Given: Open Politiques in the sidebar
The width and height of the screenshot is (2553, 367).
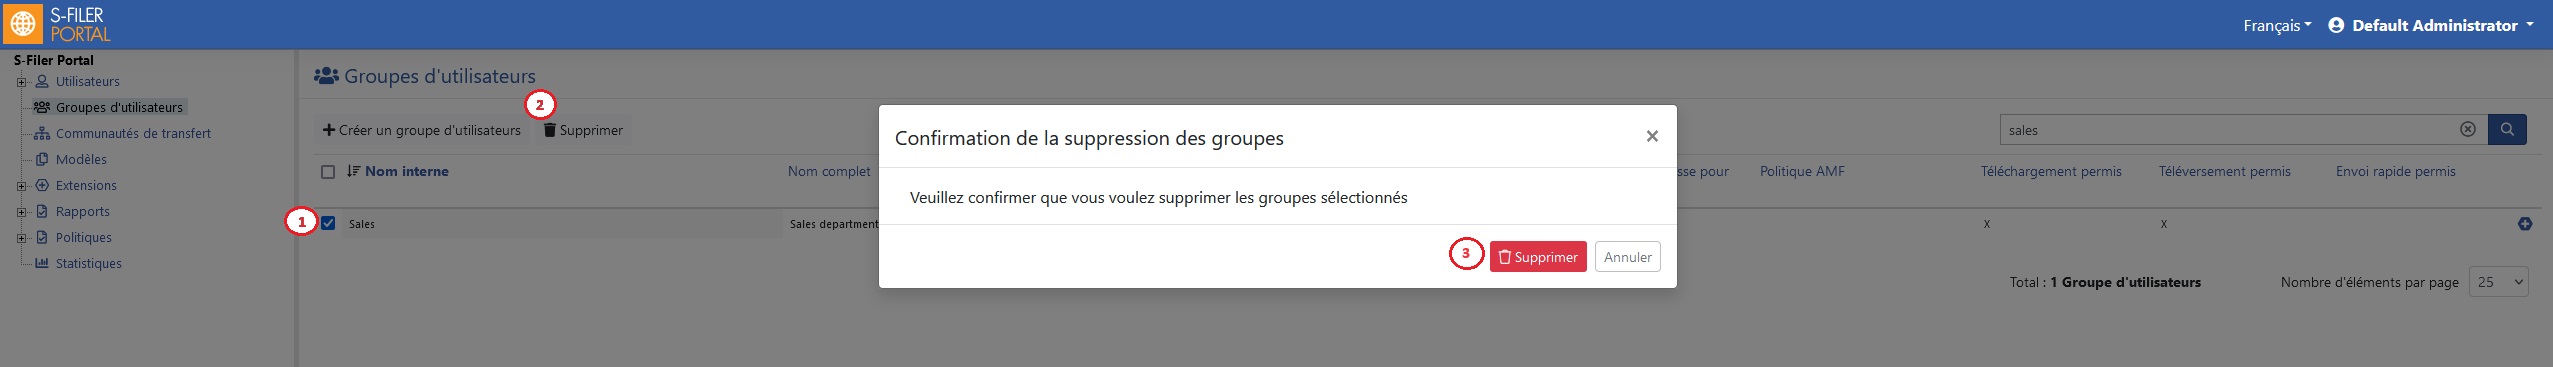Looking at the screenshot, I should [x=84, y=237].
